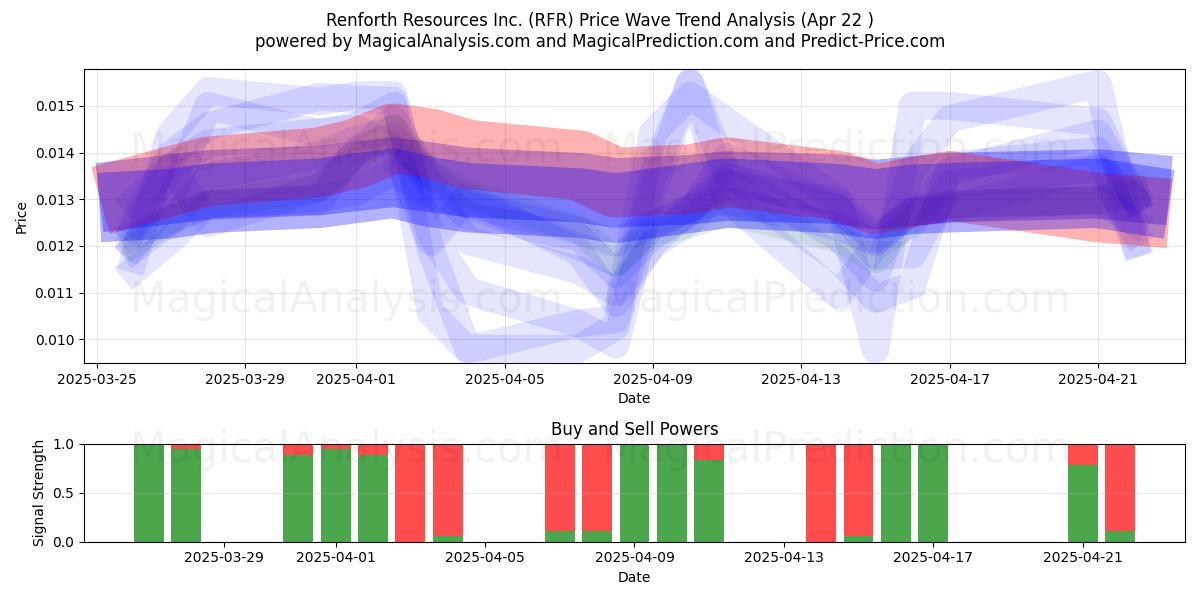Click the 2025-04-17 tick on Buy and Sell chart
1200x600 pixels.
pos(933,557)
